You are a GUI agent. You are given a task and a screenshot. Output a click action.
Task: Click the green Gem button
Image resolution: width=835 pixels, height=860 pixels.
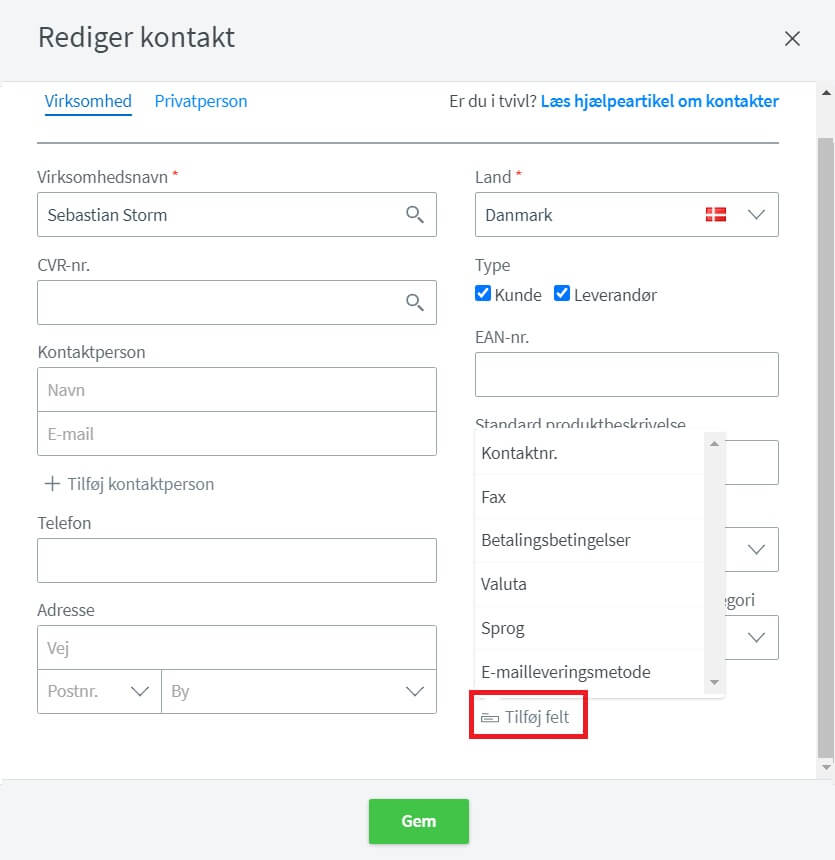[x=419, y=821]
